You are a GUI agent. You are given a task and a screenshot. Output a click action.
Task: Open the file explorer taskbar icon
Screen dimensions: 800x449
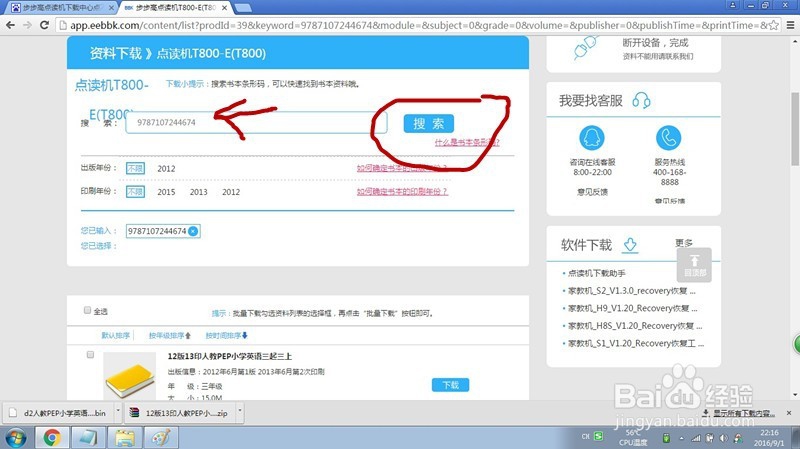[125, 438]
